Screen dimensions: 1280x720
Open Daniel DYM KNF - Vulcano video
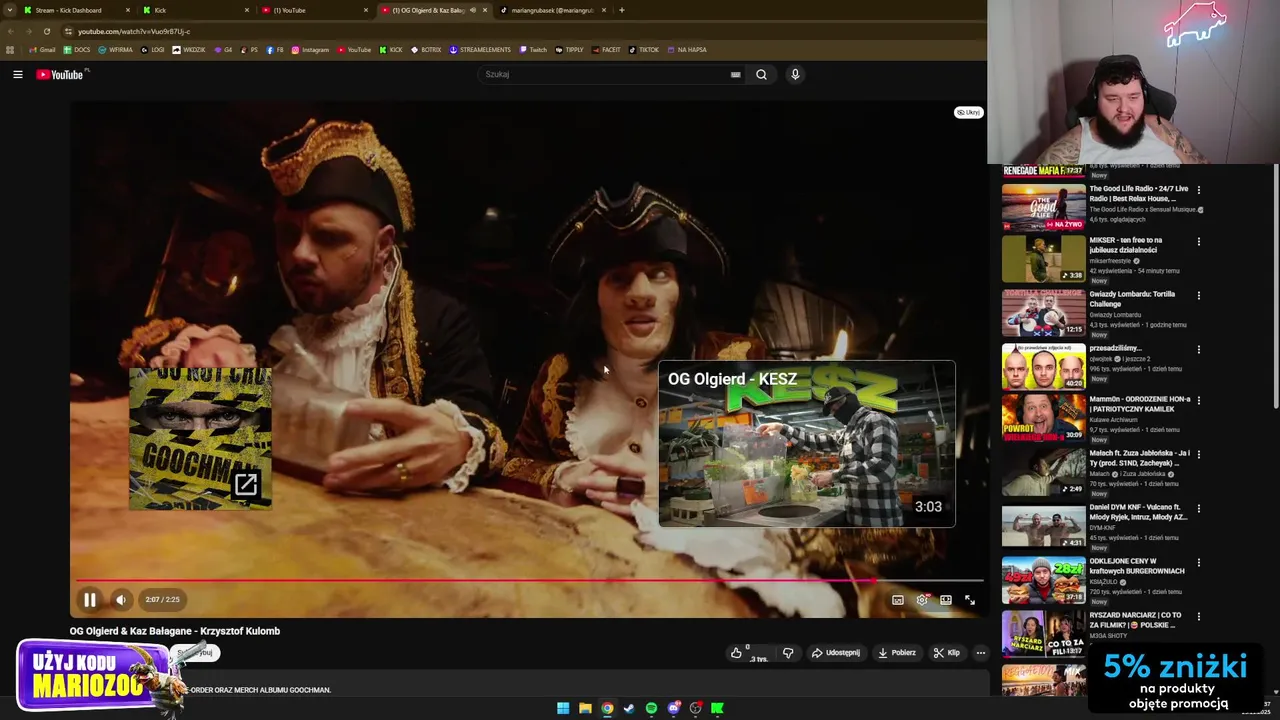pyautogui.click(x=1138, y=512)
